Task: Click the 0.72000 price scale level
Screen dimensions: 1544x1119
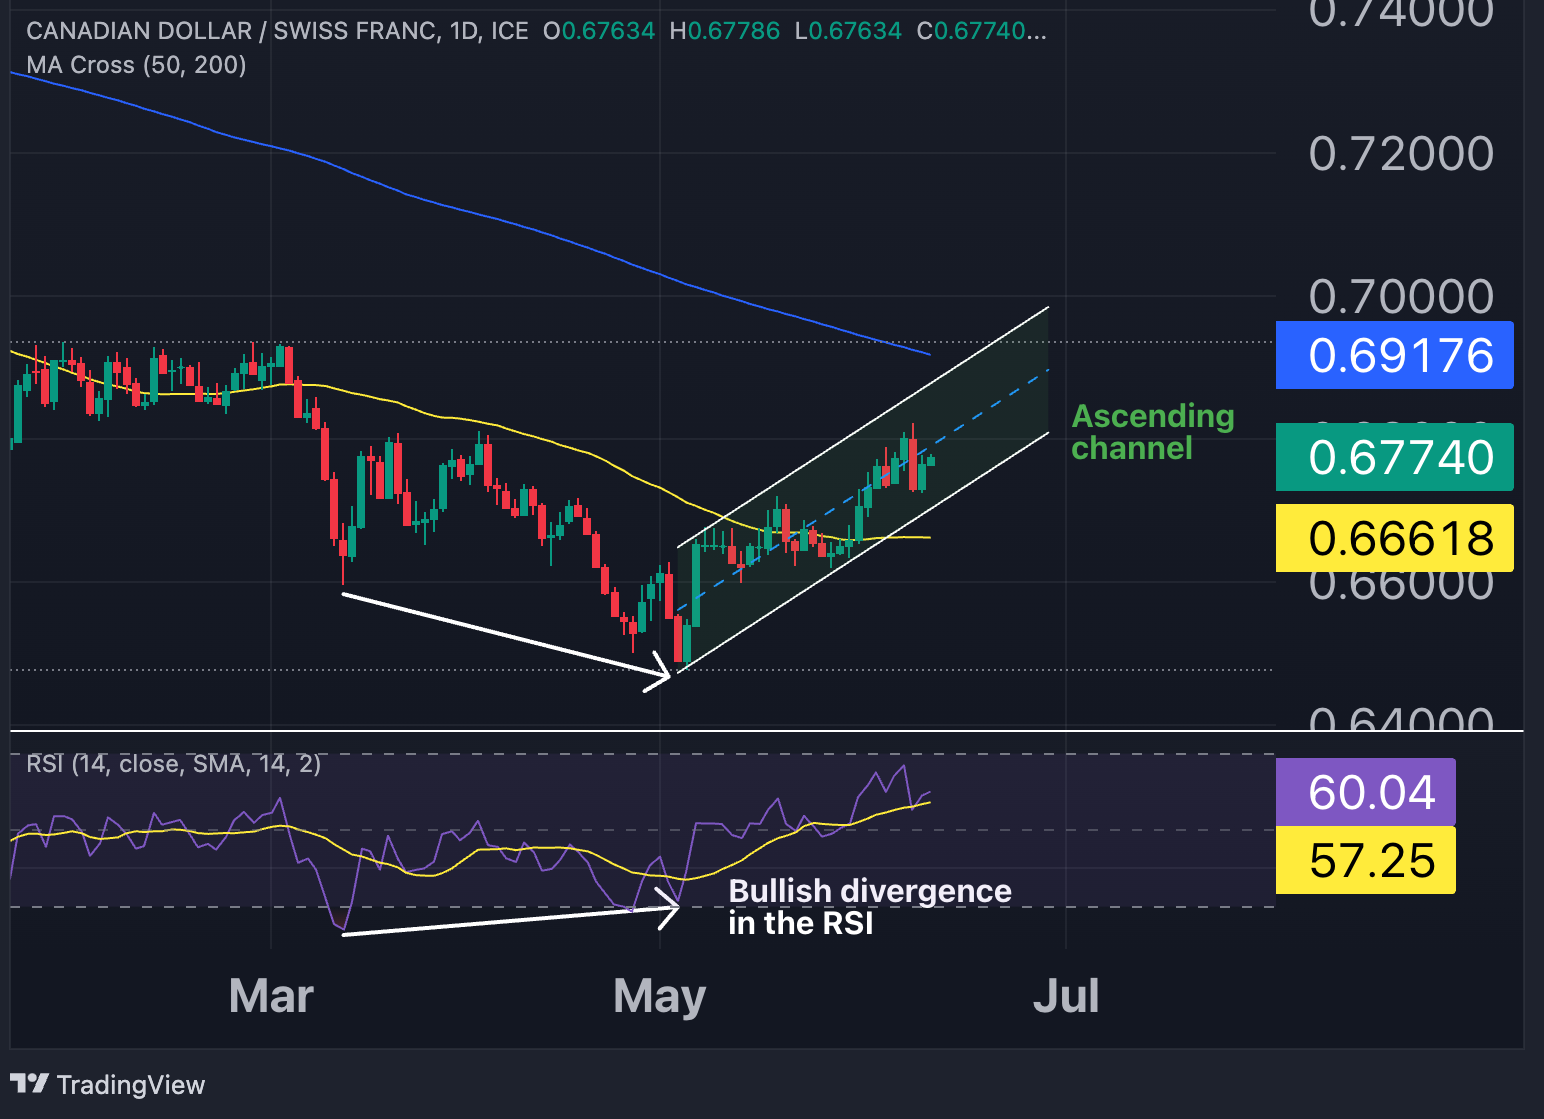Action: (1401, 153)
